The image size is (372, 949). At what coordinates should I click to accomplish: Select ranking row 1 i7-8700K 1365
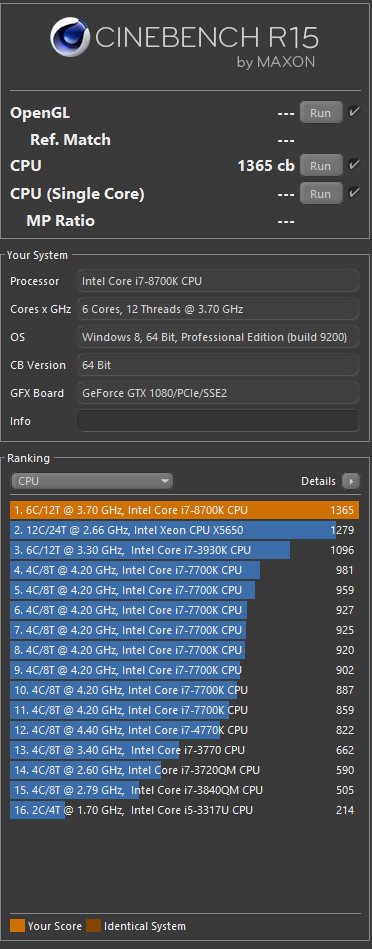click(x=184, y=510)
